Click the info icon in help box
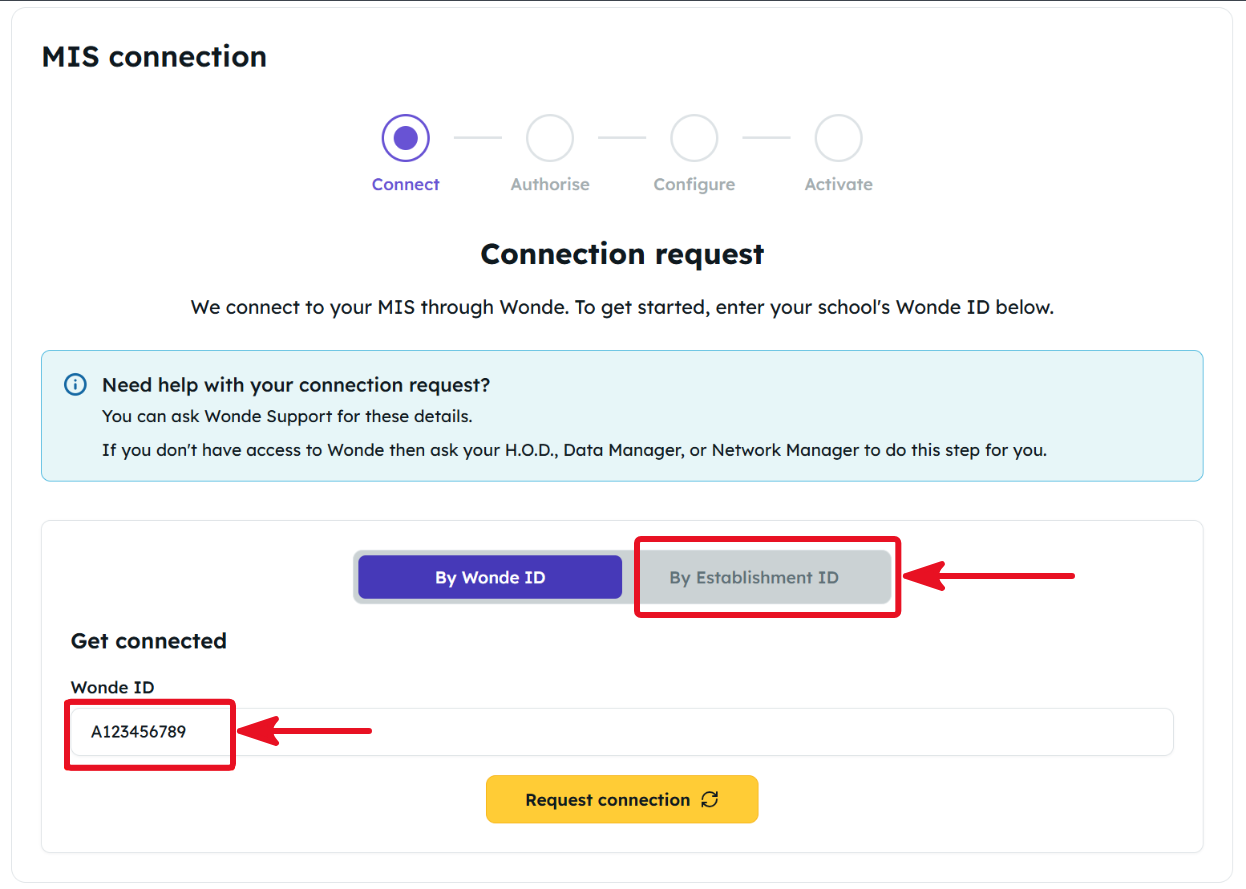The width and height of the screenshot is (1246, 889). pos(75,385)
